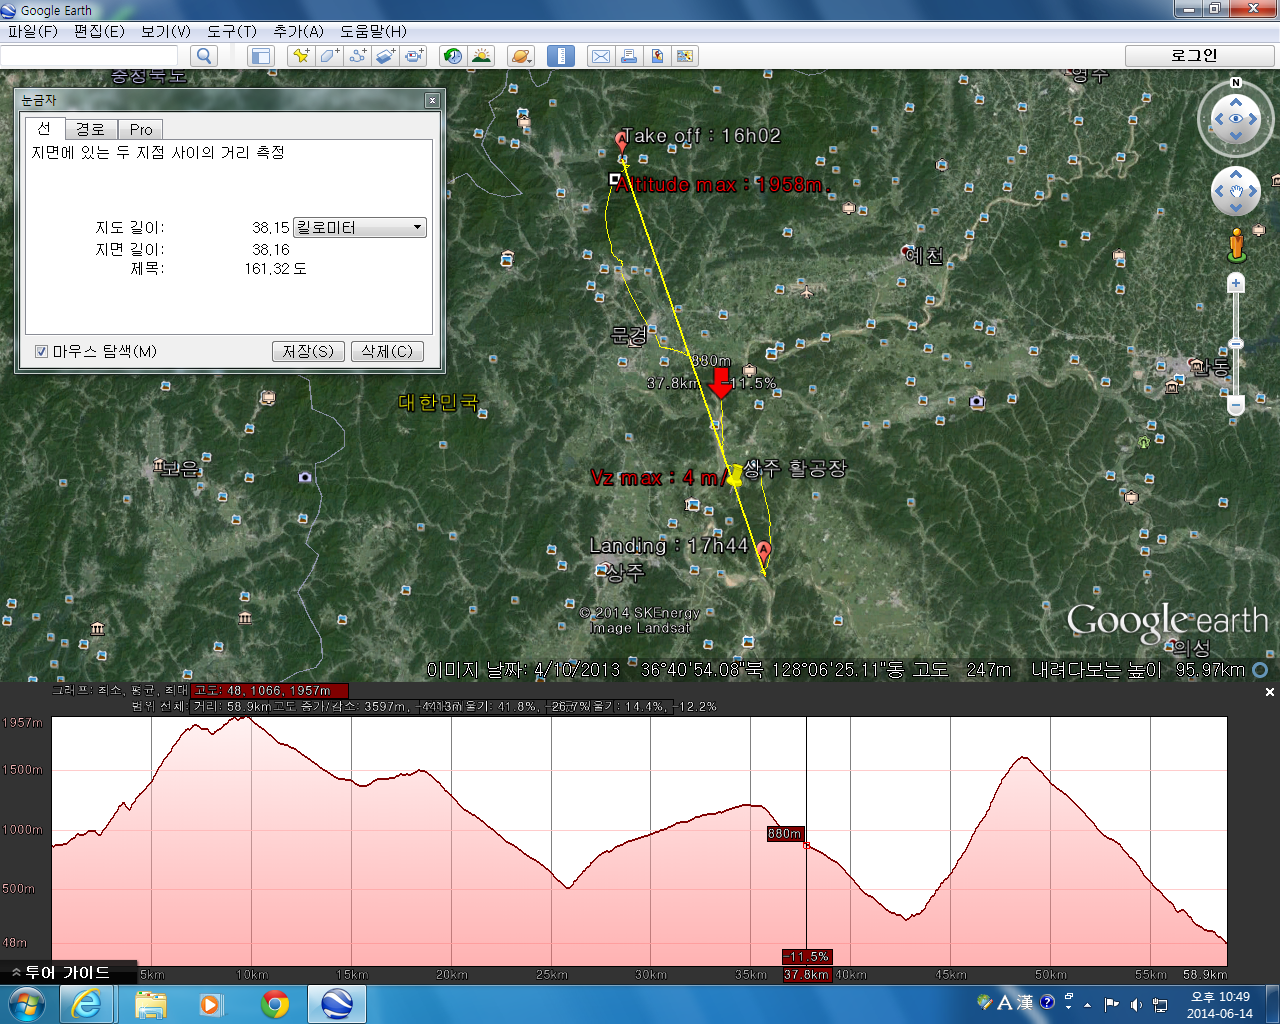The image size is (1280, 1024).
Task: Click the network tray icon
Action: (1160, 1004)
